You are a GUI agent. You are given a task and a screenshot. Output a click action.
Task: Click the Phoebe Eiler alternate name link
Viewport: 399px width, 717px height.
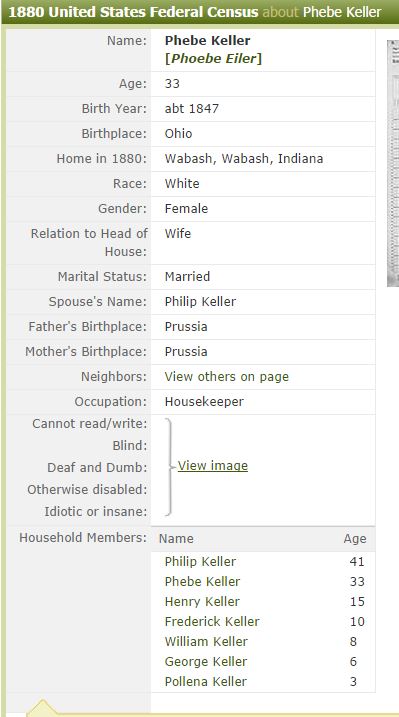coord(213,59)
